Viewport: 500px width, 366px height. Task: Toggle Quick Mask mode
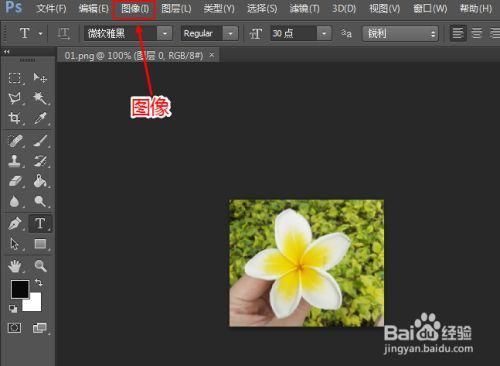(x=14, y=328)
